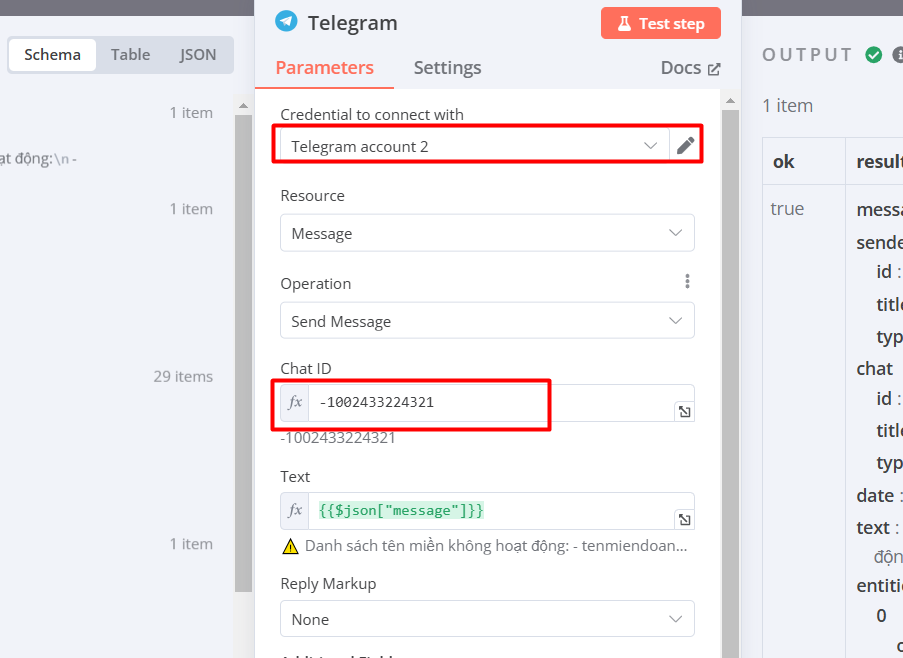903x658 pixels.
Task: Click the Chat ID input field
Action: tap(501, 402)
